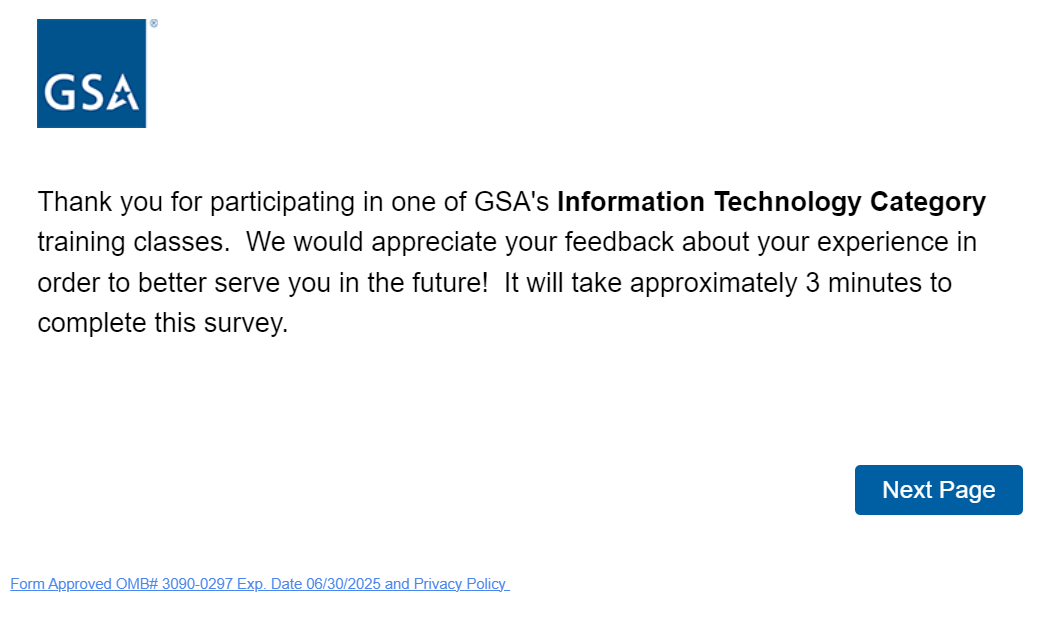The width and height of the screenshot is (1054, 637).
Task: Click the words Form Approved in footer
Action: (61, 584)
